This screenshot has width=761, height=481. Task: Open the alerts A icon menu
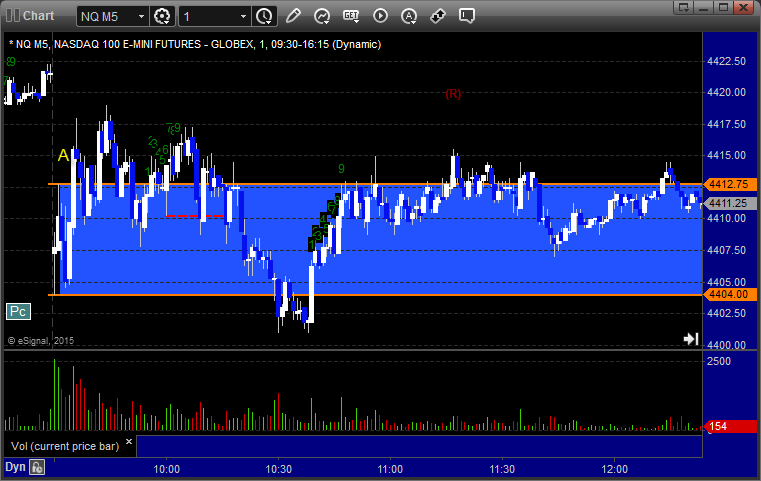tap(409, 16)
